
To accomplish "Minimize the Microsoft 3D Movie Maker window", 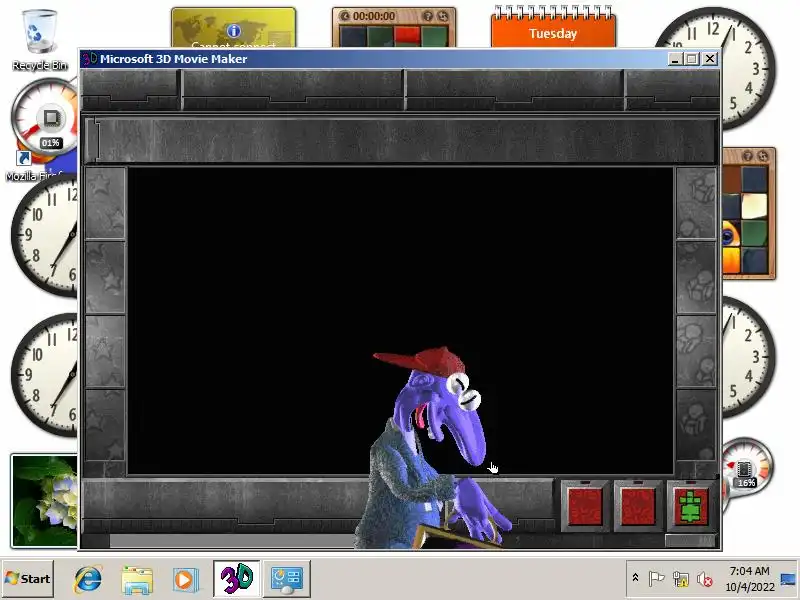I will pyautogui.click(x=676, y=59).
